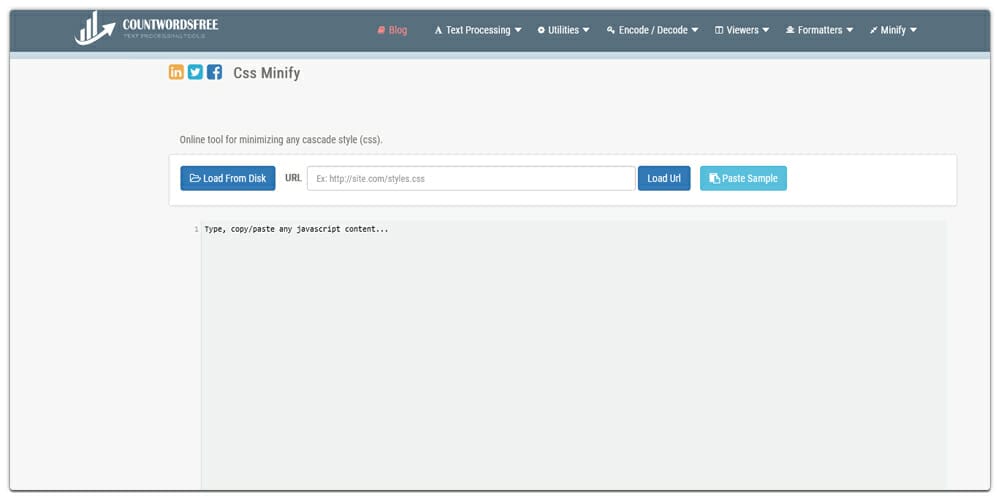Click the Paste Sample button
The height and width of the screenshot is (500, 1000).
tap(743, 179)
